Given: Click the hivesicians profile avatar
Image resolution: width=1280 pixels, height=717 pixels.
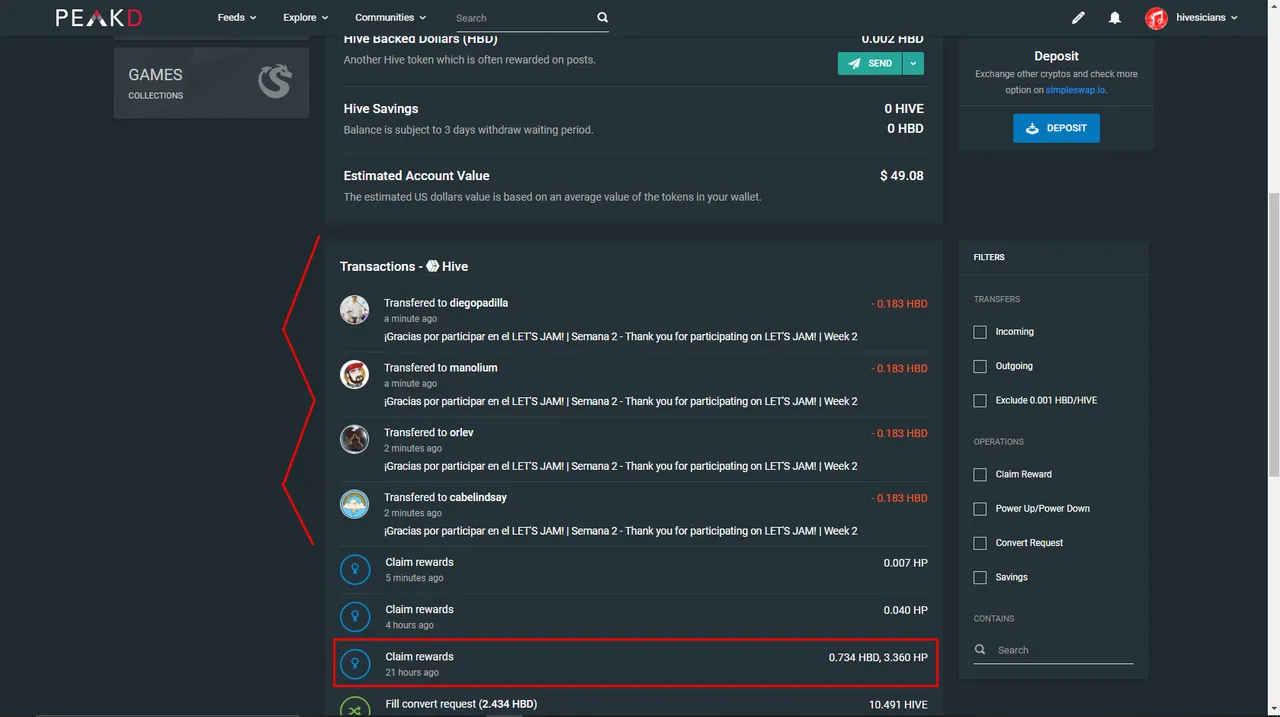Looking at the screenshot, I should tap(1156, 18).
